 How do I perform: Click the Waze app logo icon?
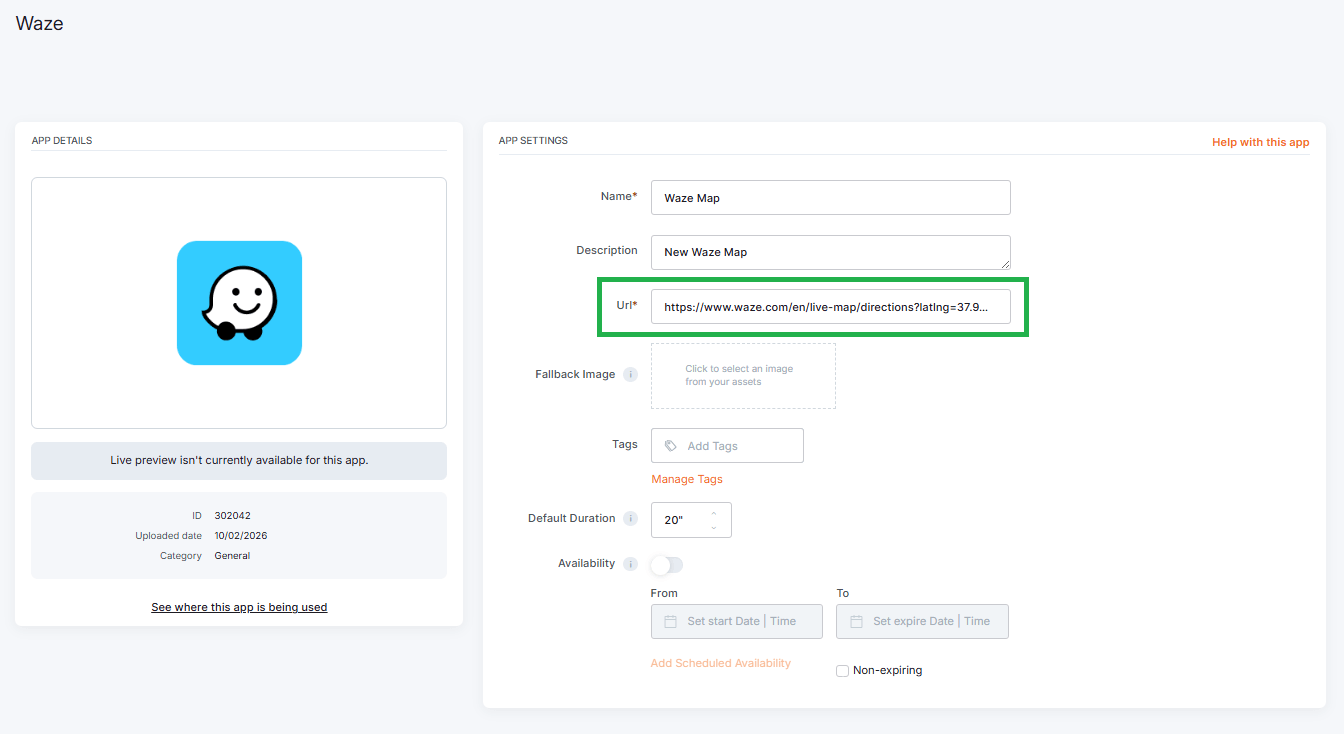pyautogui.click(x=239, y=303)
